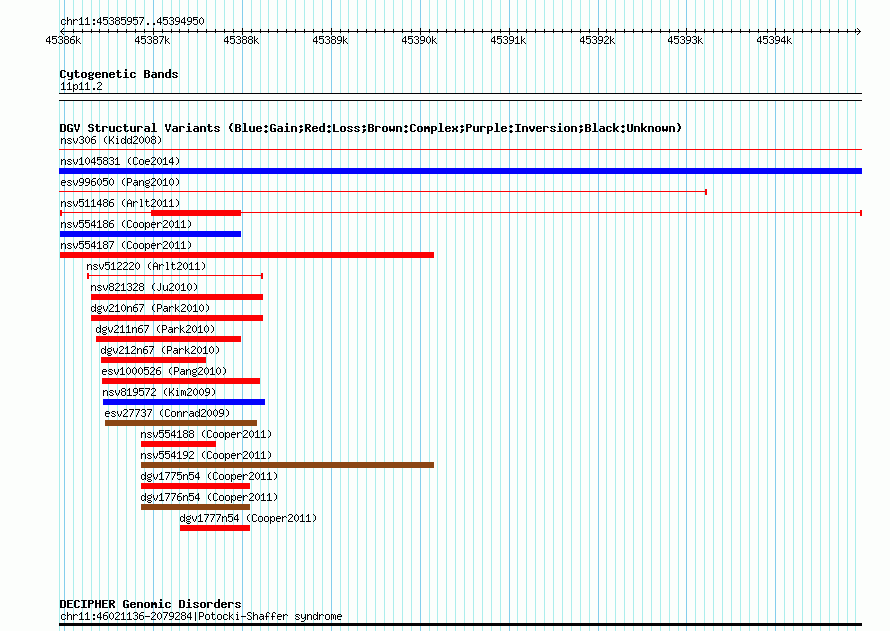Click the 45389k ruler tick label
890x631 pixels.
330,40
